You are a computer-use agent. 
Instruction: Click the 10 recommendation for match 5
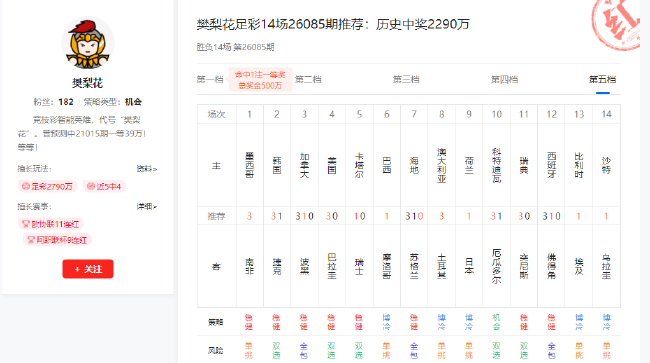click(x=359, y=216)
